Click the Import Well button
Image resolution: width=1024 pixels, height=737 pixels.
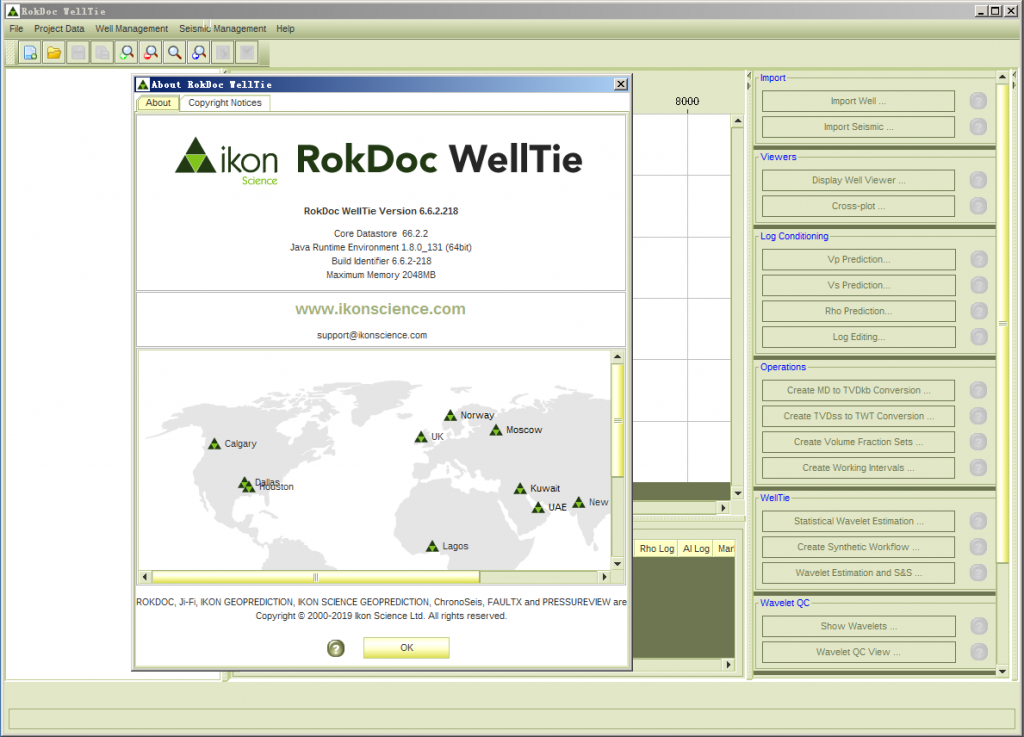858,101
